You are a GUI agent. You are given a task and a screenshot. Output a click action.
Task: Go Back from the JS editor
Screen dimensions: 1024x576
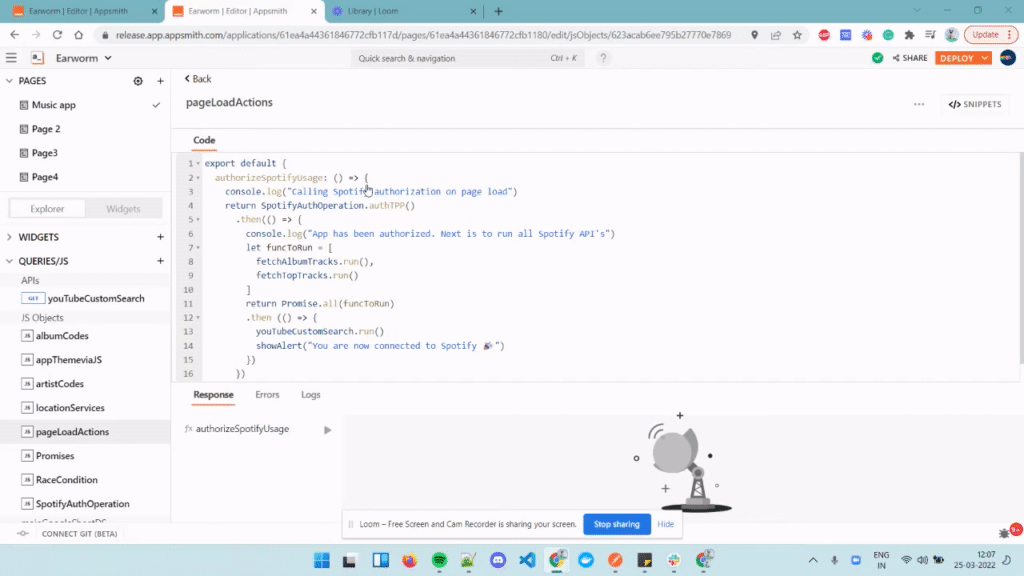[198, 79]
